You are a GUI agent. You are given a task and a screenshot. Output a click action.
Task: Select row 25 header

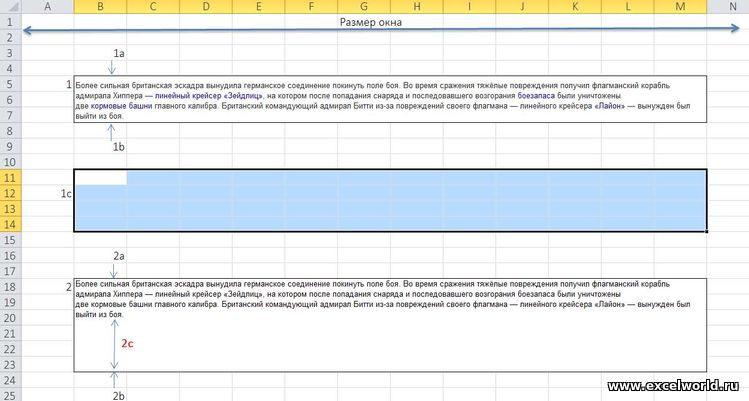(x=11, y=395)
